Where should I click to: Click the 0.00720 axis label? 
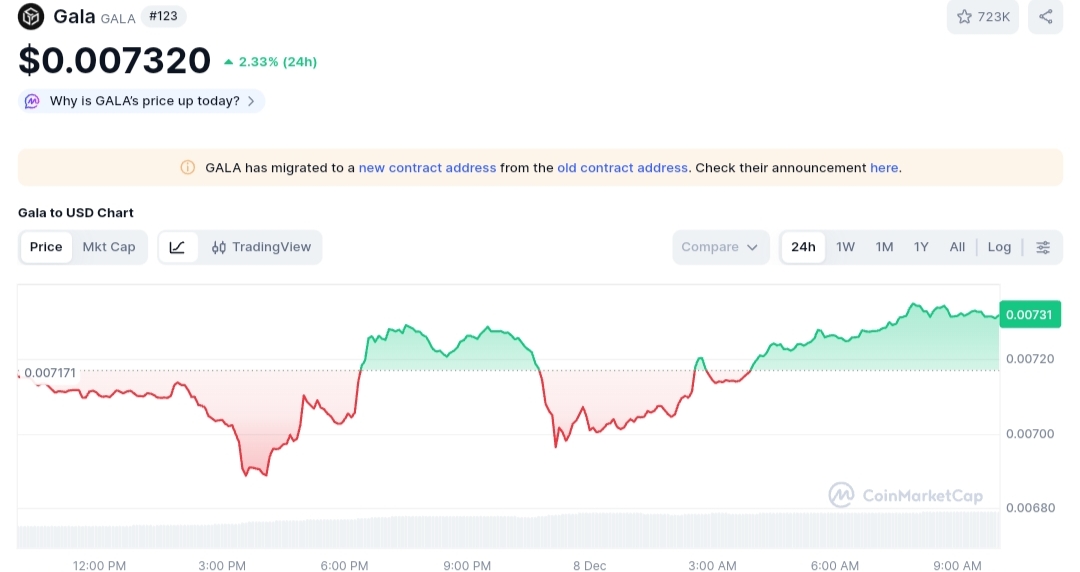1030,358
